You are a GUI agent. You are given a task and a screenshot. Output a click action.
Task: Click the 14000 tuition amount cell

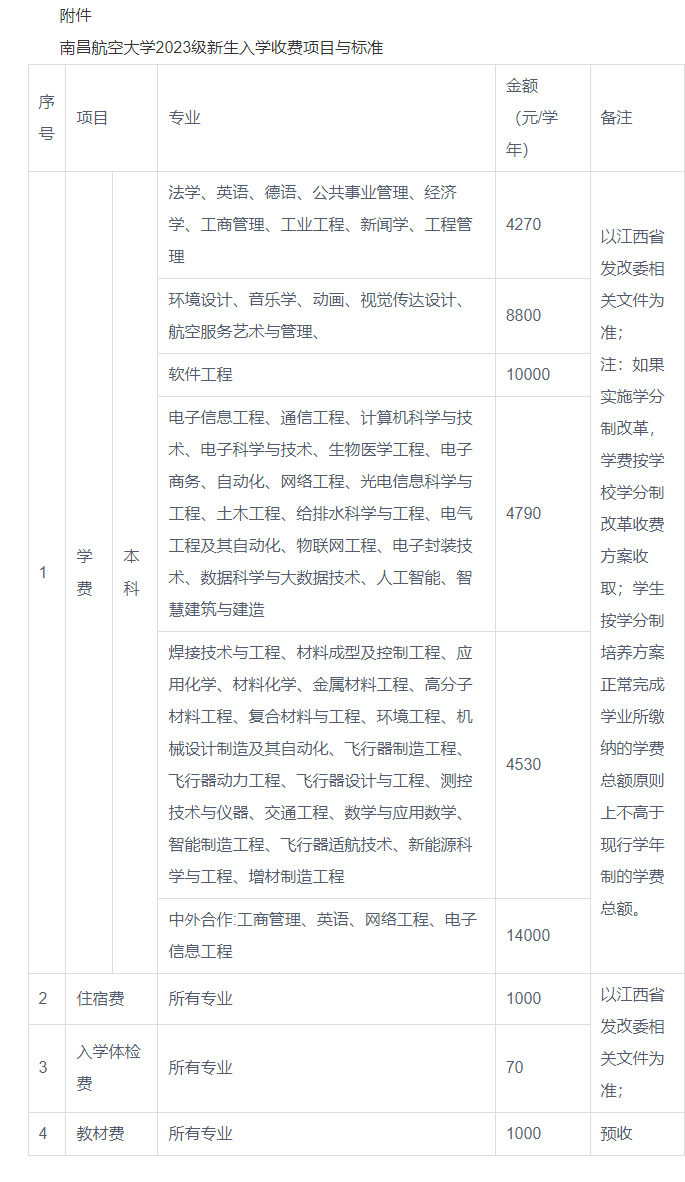(x=543, y=935)
